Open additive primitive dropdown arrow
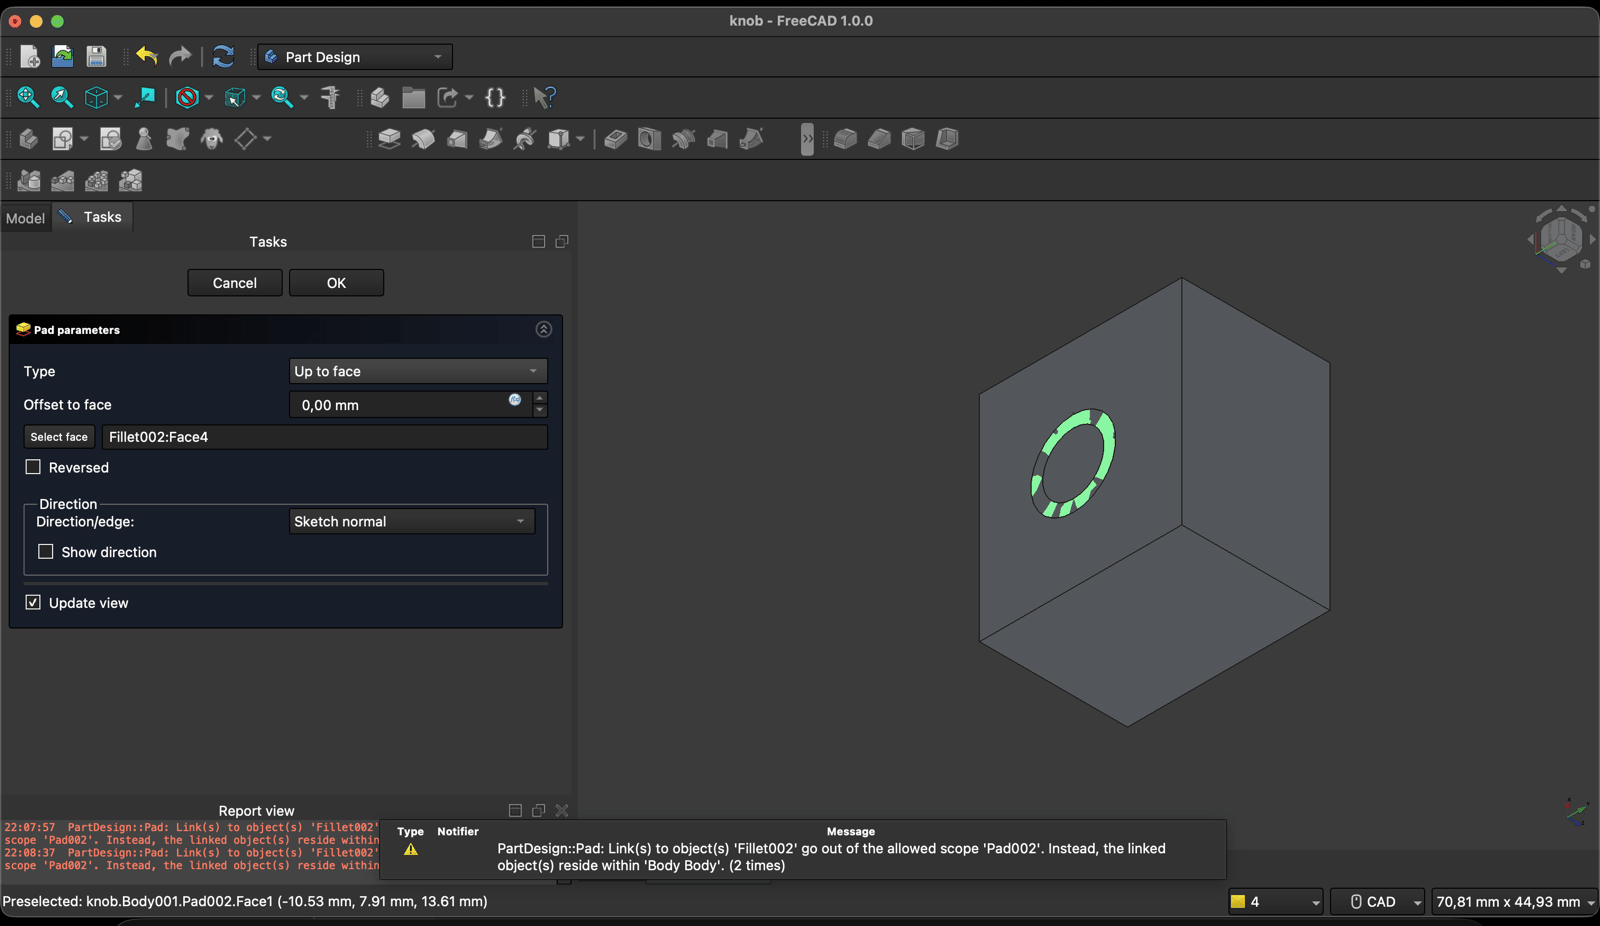This screenshot has width=1600, height=926. coord(579,139)
